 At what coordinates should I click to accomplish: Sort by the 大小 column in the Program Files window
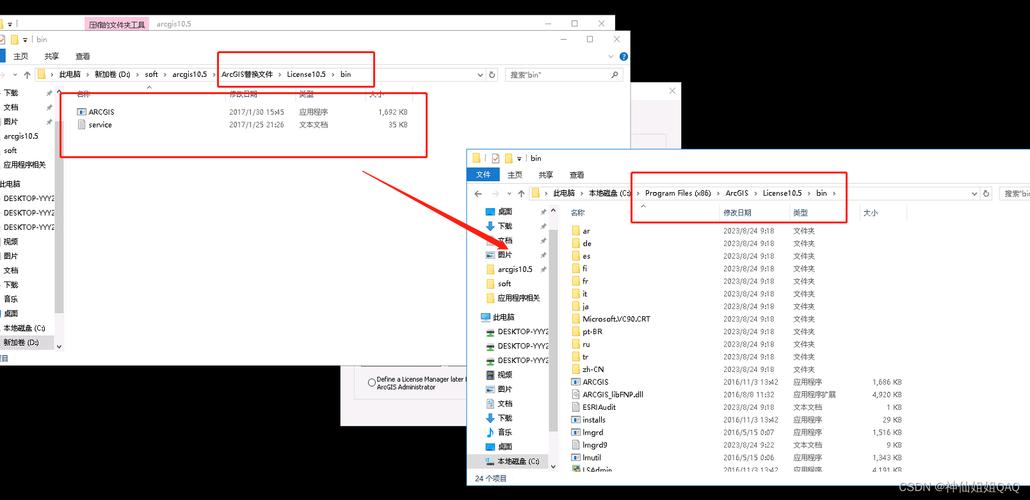pos(870,213)
